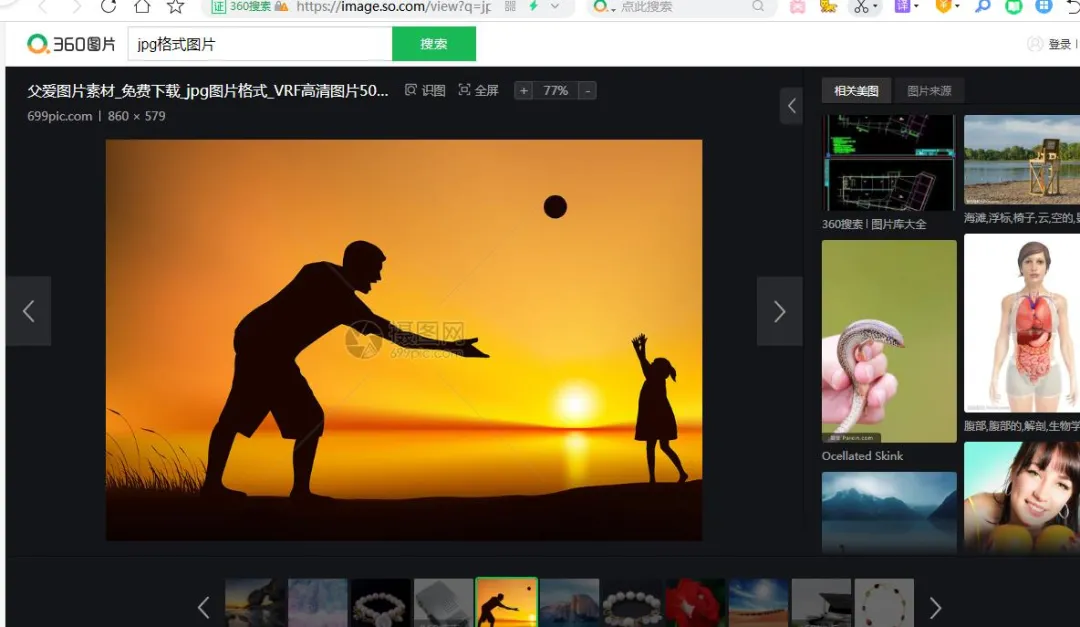Click the green 搜索 button

pyautogui.click(x=434, y=44)
